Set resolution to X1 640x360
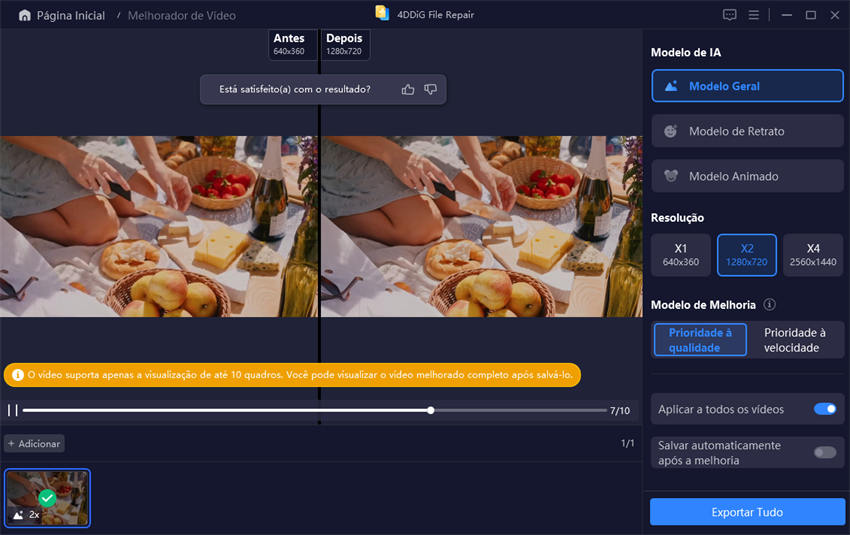This screenshot has width=850, height=535. (680, 255)
